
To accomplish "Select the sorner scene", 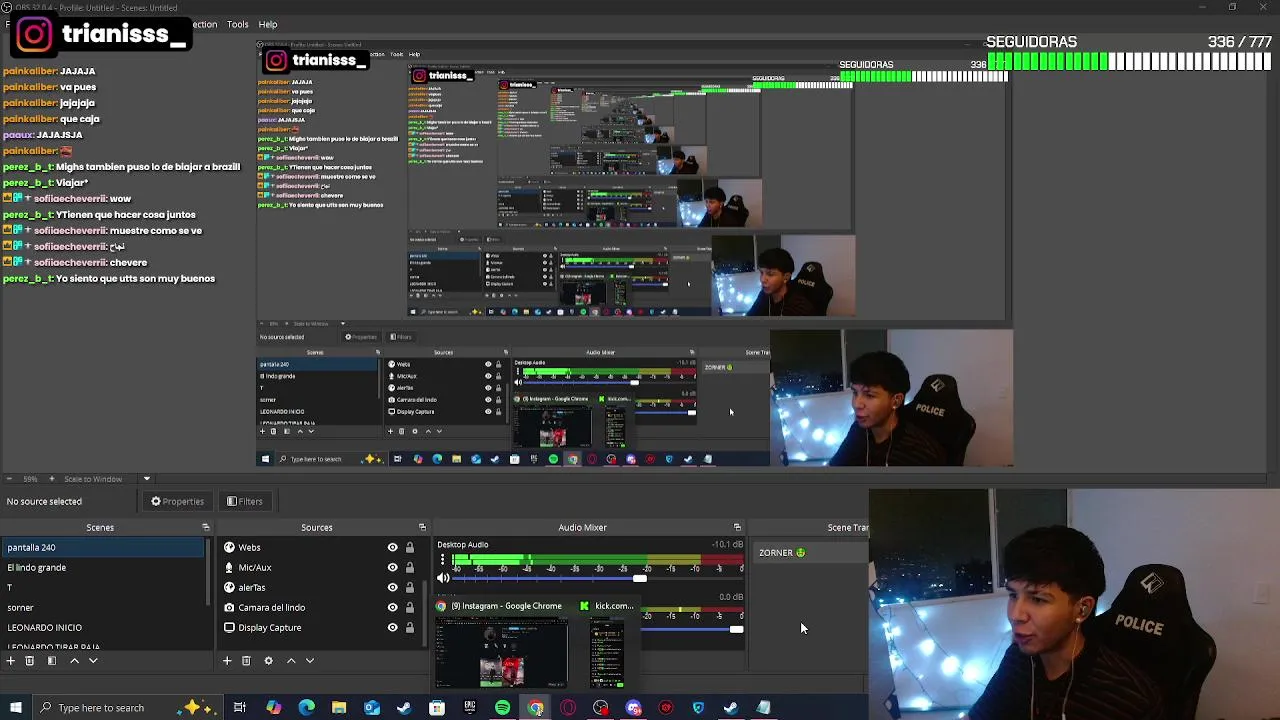I will click(x=102, y=607).
